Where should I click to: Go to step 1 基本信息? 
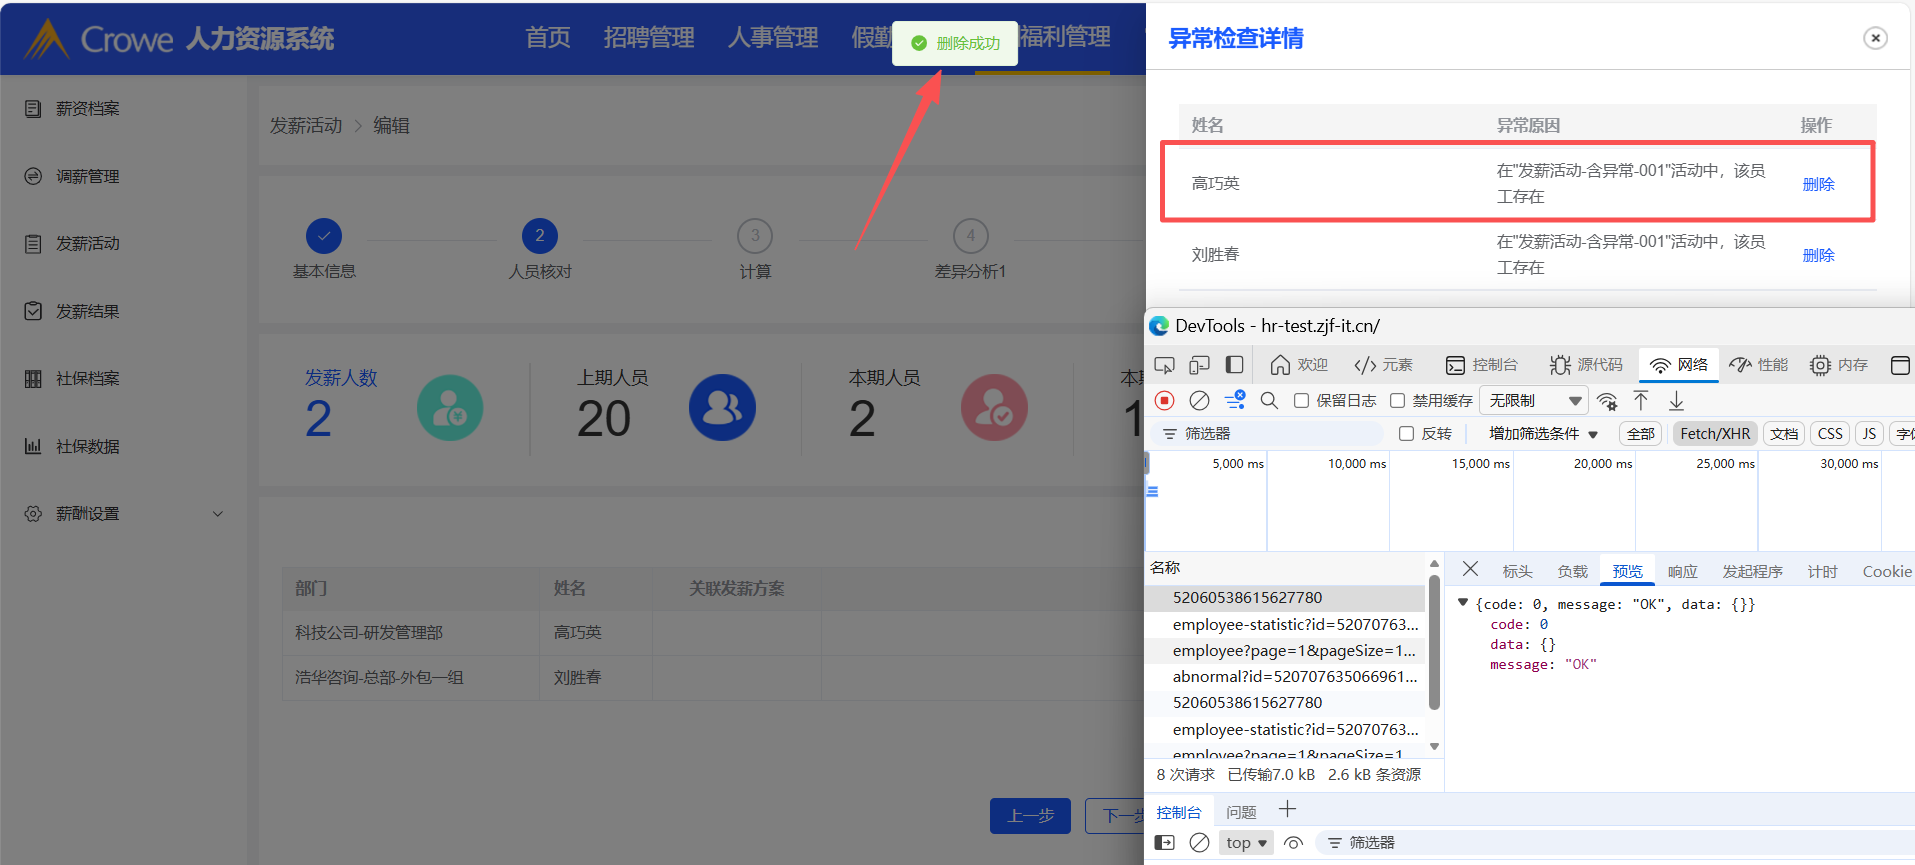pos(324,236)
